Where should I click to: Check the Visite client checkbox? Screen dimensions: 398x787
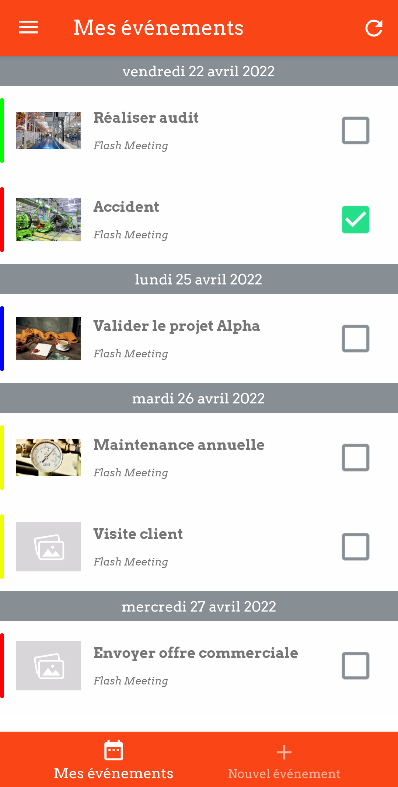[x=355, y=547]
